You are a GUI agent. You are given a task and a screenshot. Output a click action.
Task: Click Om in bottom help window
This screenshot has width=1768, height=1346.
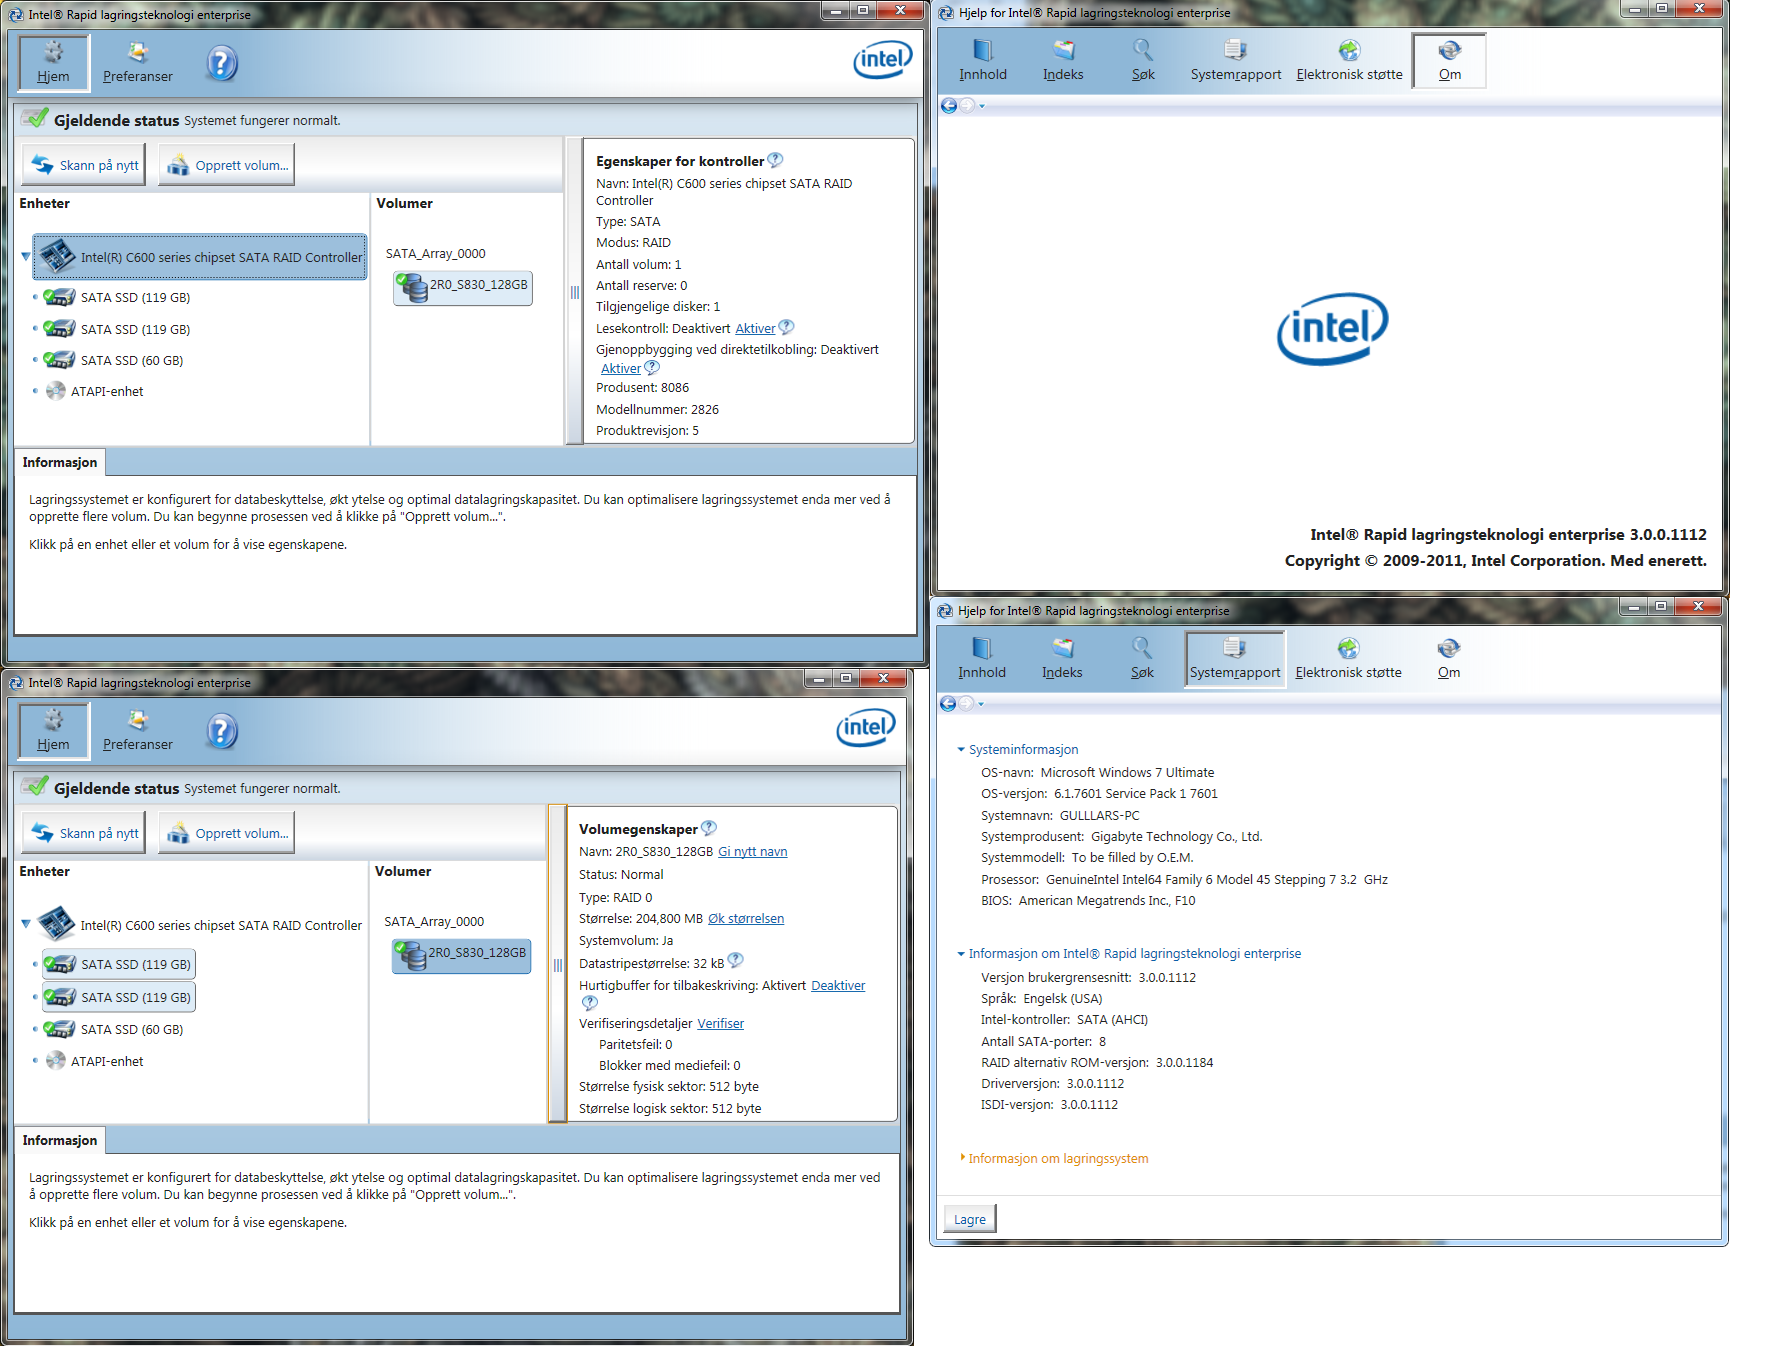[x=1449, y=659]
